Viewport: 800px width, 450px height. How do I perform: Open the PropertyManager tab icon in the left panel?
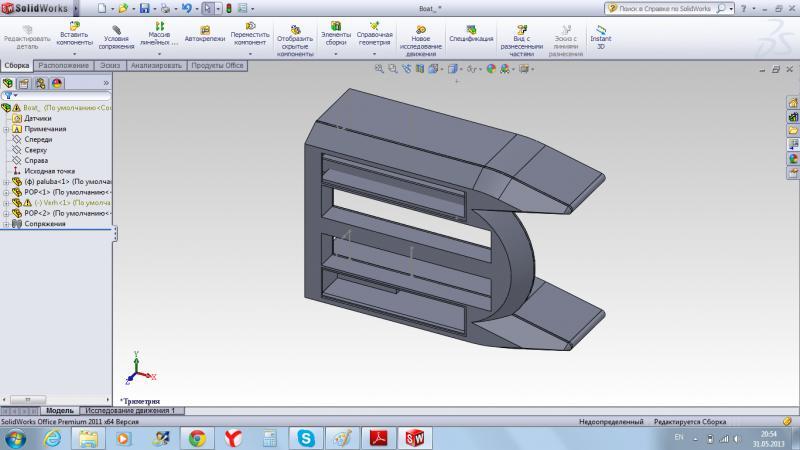pos(23,83)
